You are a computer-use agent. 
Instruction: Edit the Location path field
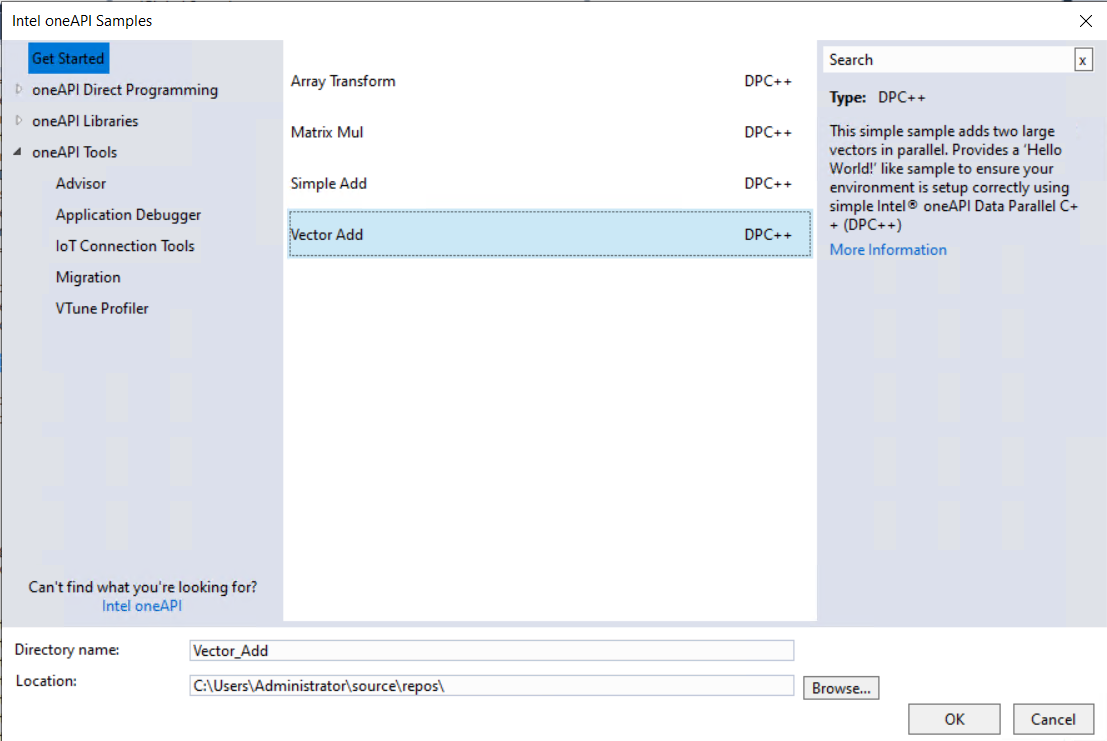pyautogui.click(x=491, y=686)
